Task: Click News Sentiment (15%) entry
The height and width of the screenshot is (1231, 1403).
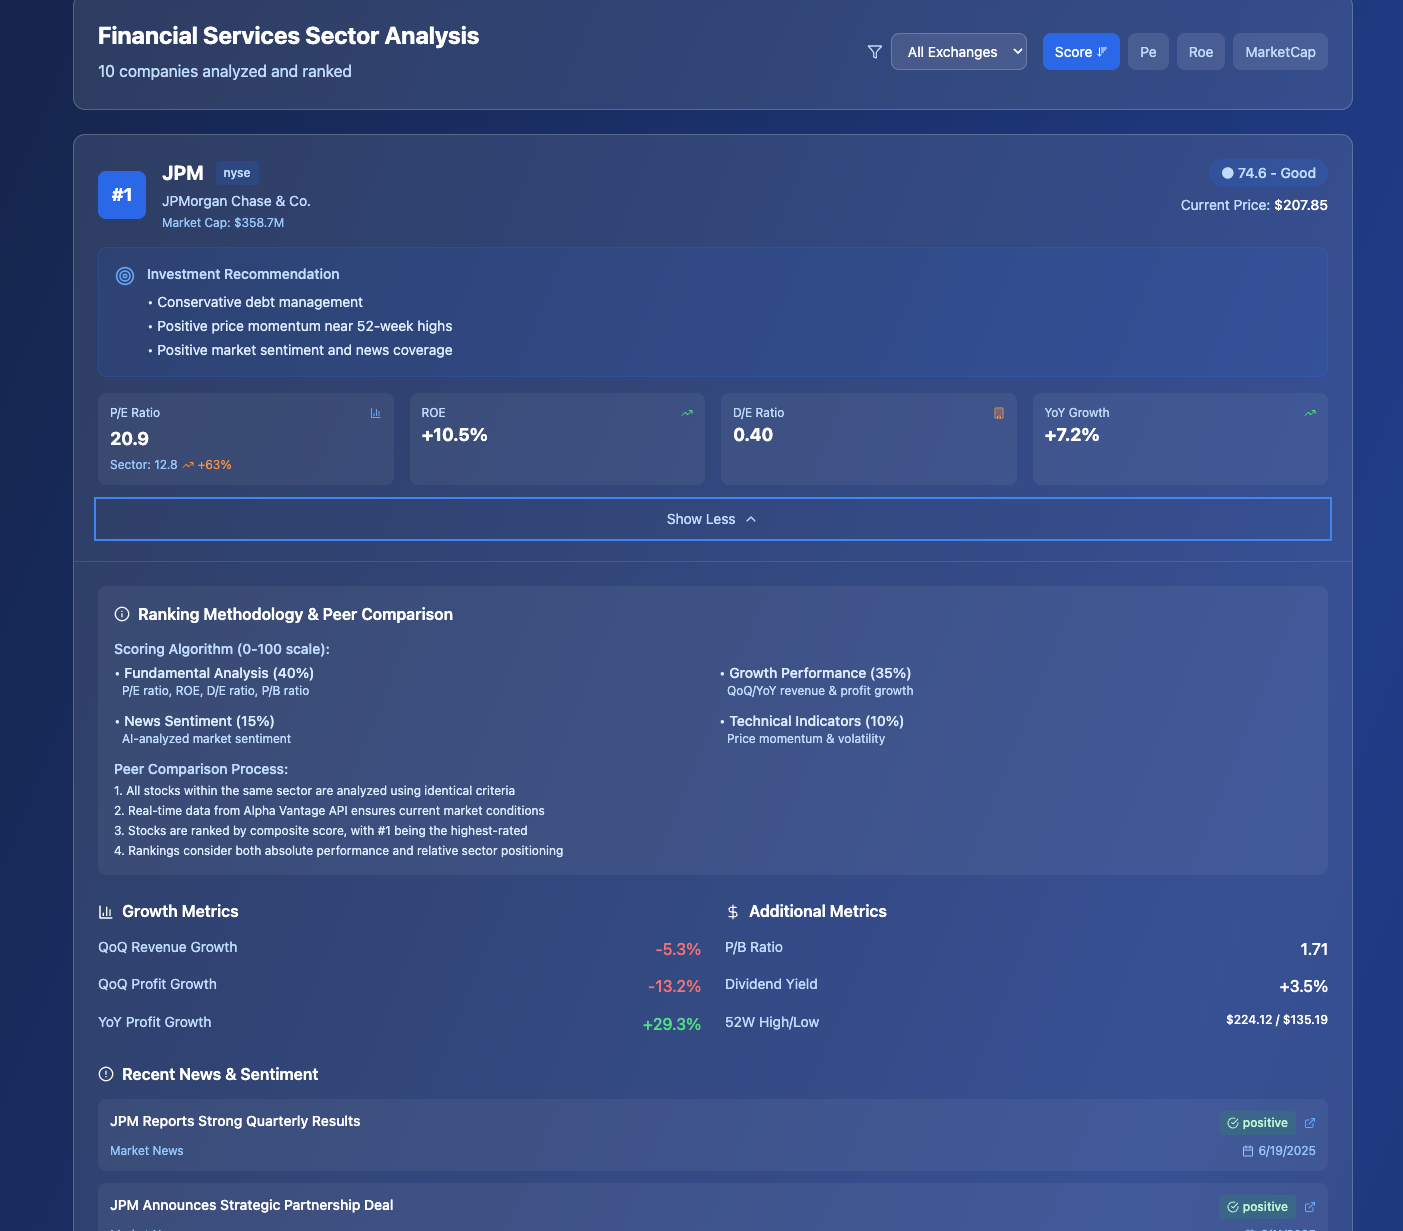Action: (x=199, y=721)
